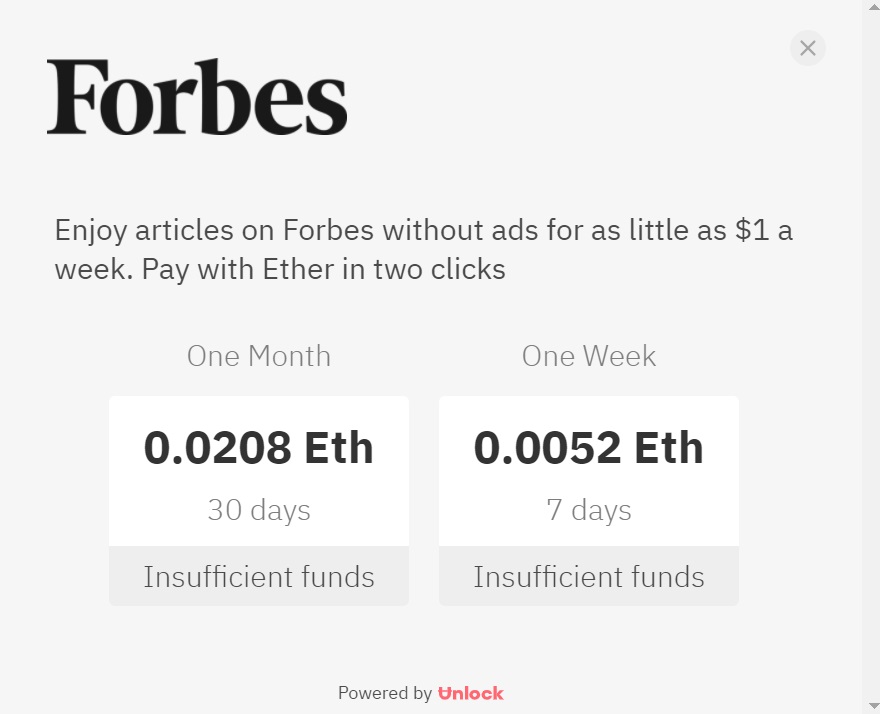Select the One Month plan label

259,356
